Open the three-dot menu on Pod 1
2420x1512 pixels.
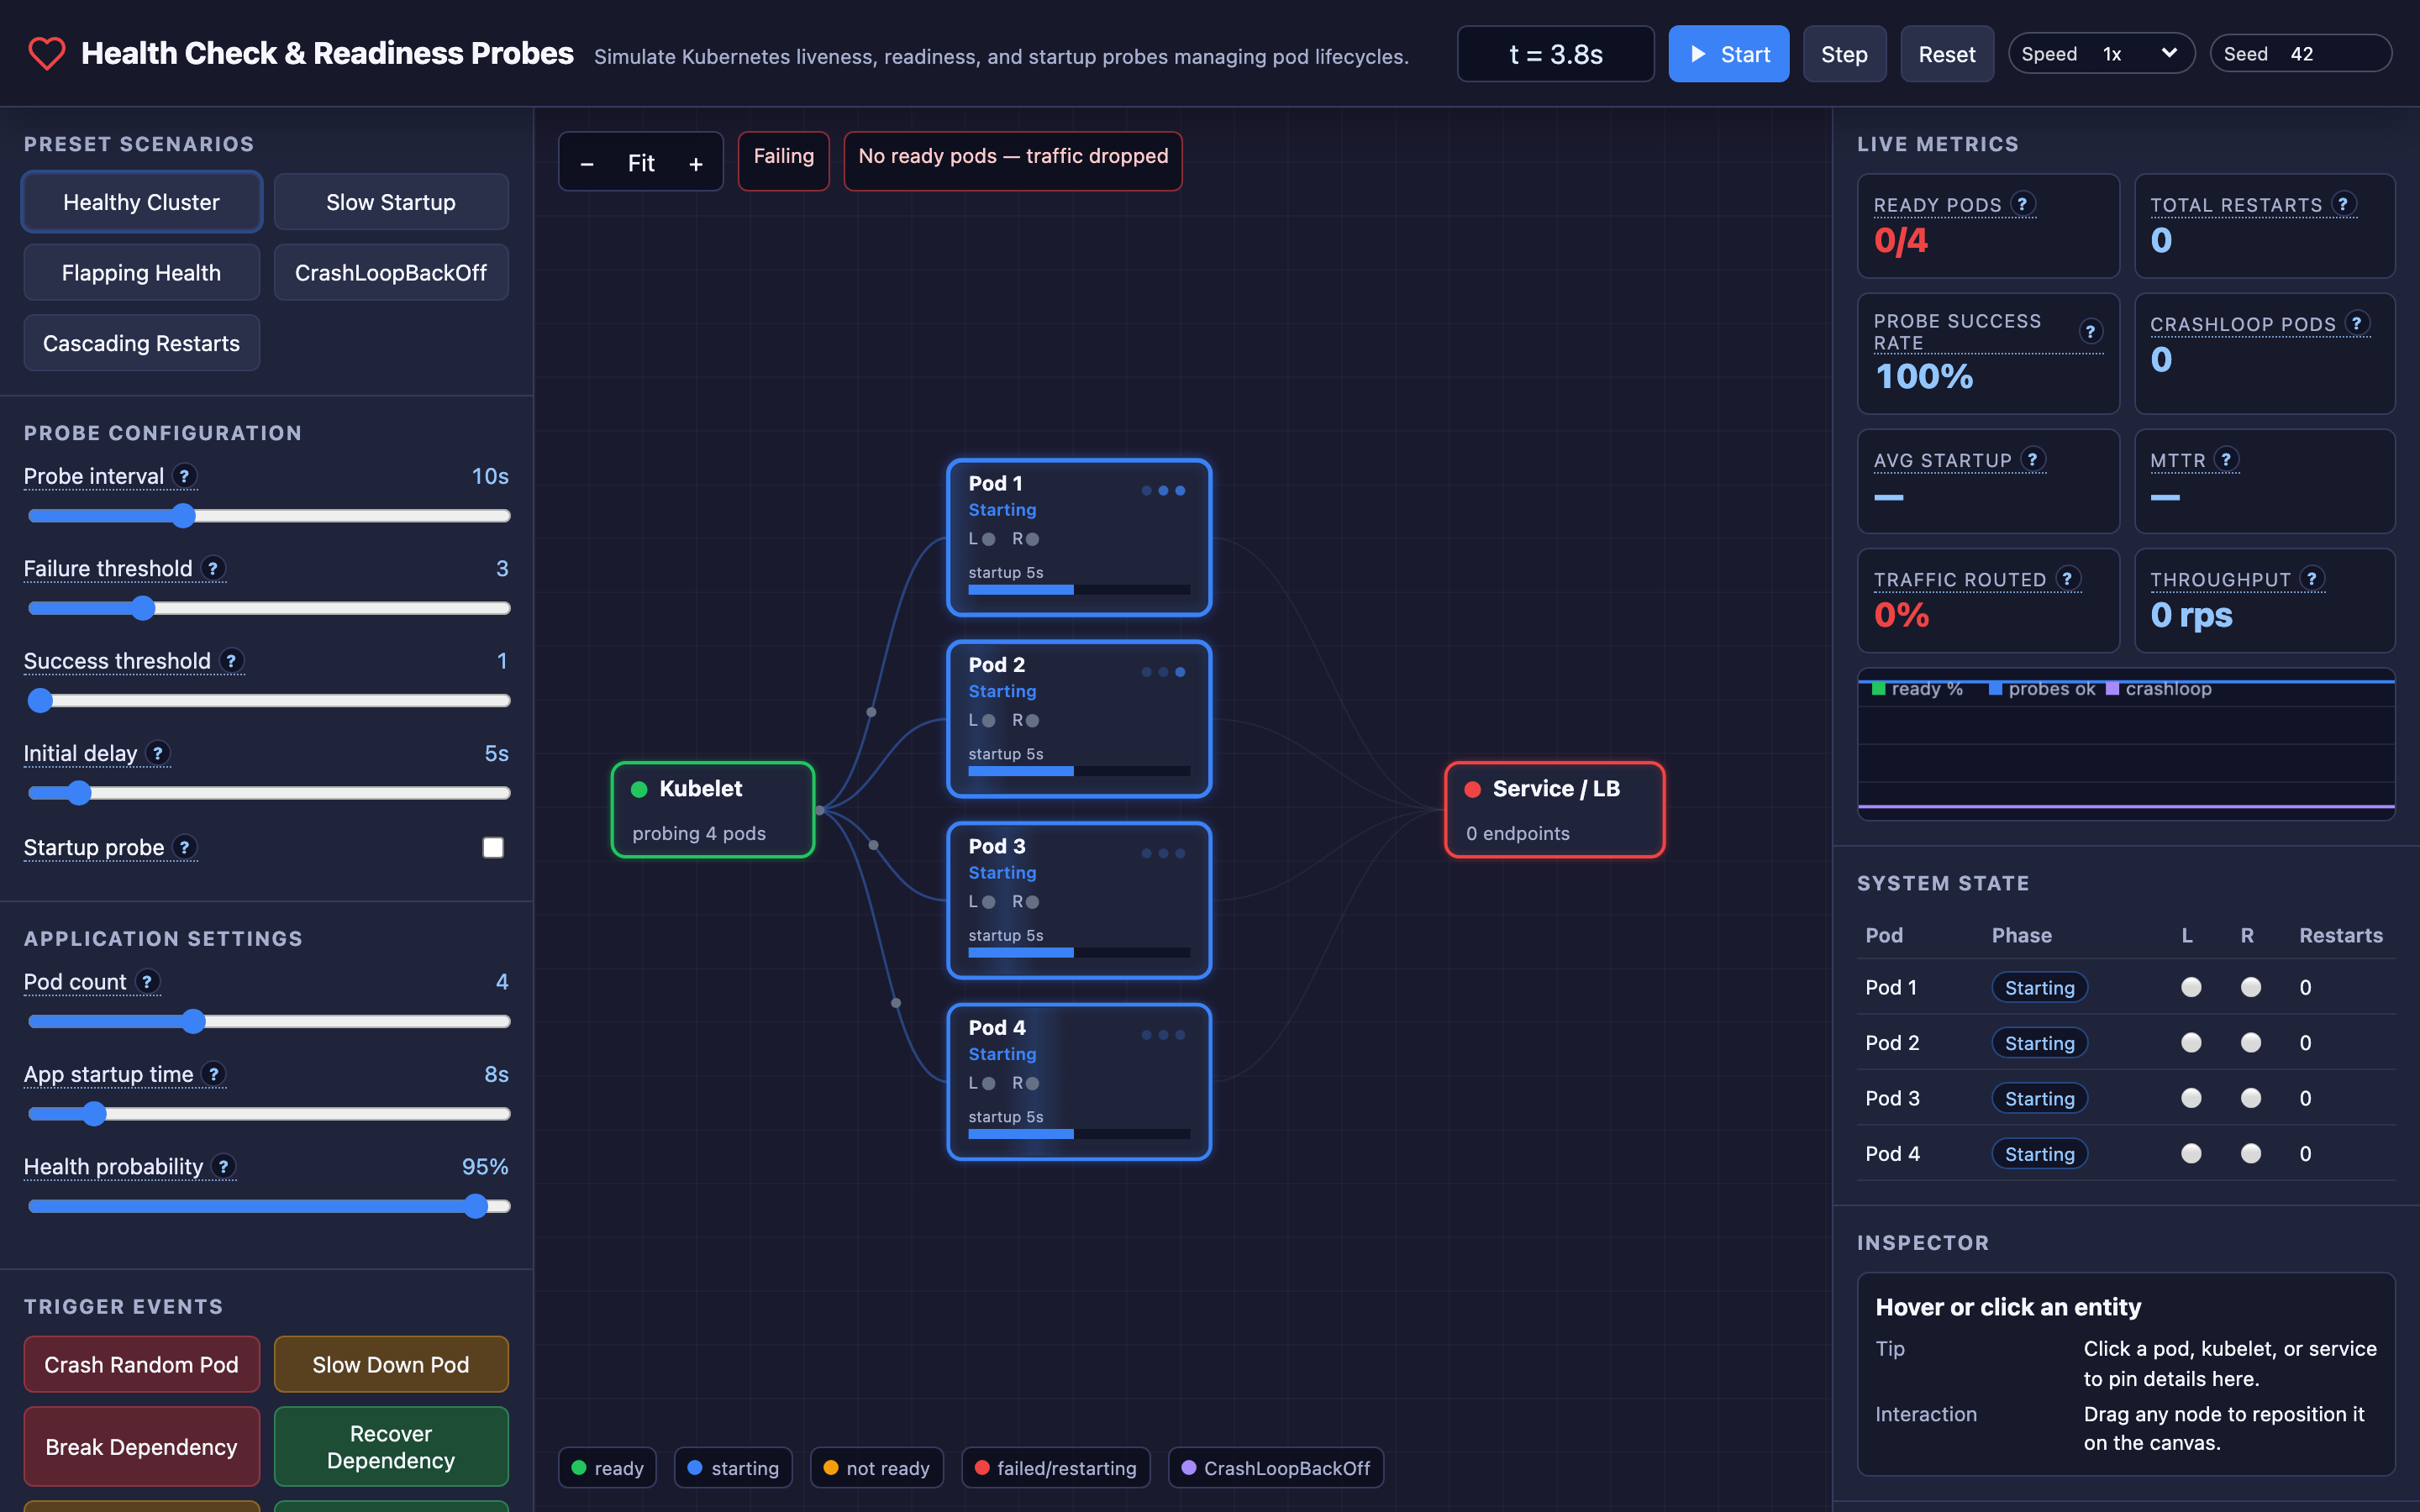1163,491
